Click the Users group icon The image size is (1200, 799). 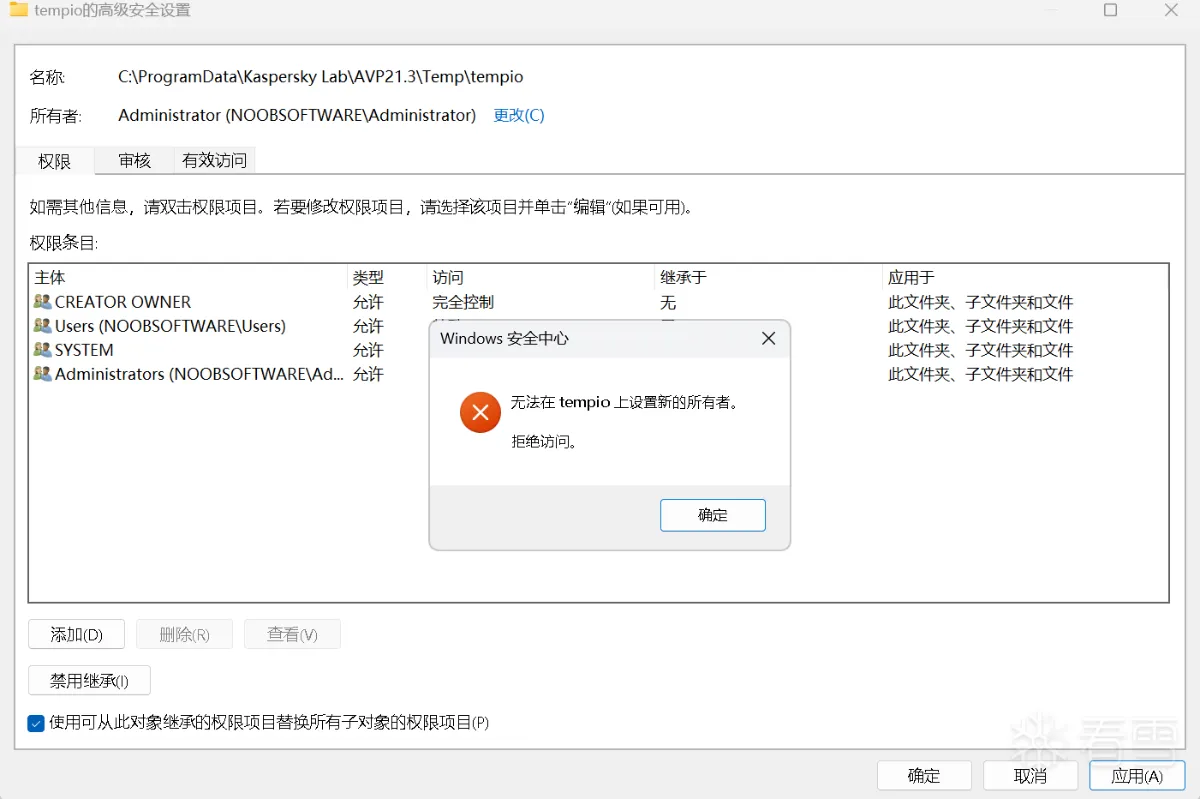(42, 325)
